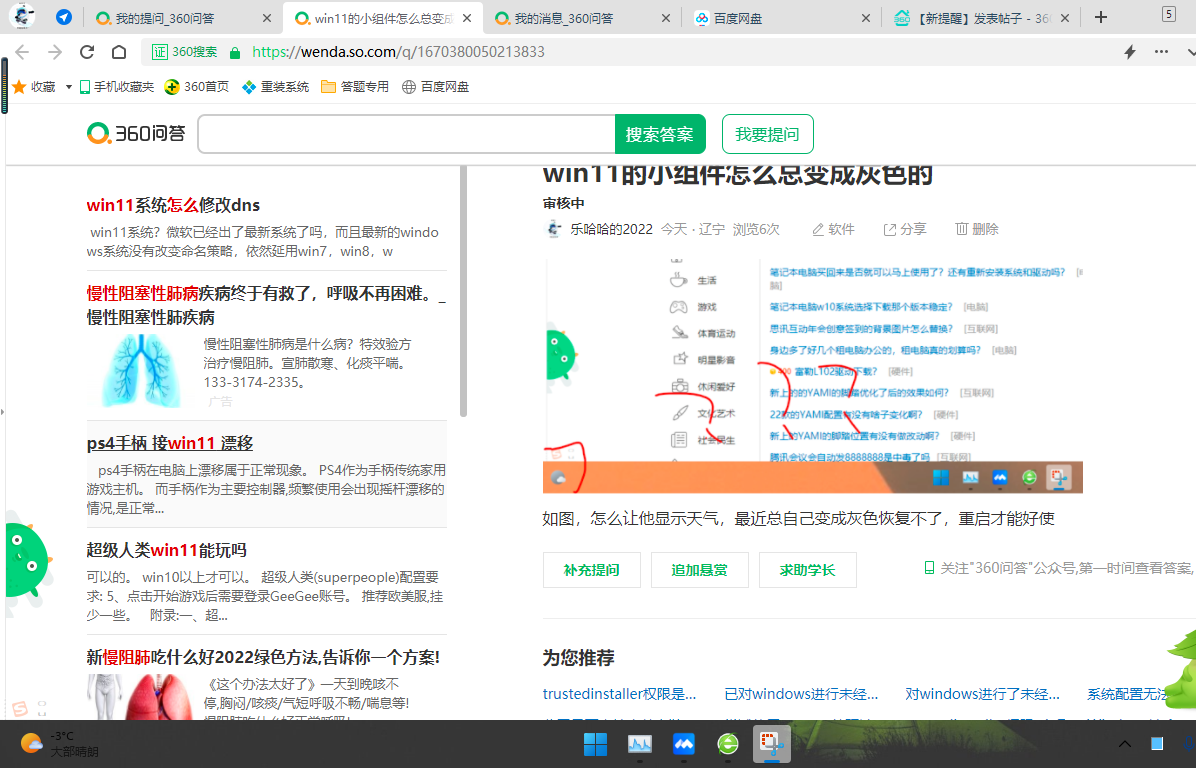Open a new tab with plus button

[1100, 18]
